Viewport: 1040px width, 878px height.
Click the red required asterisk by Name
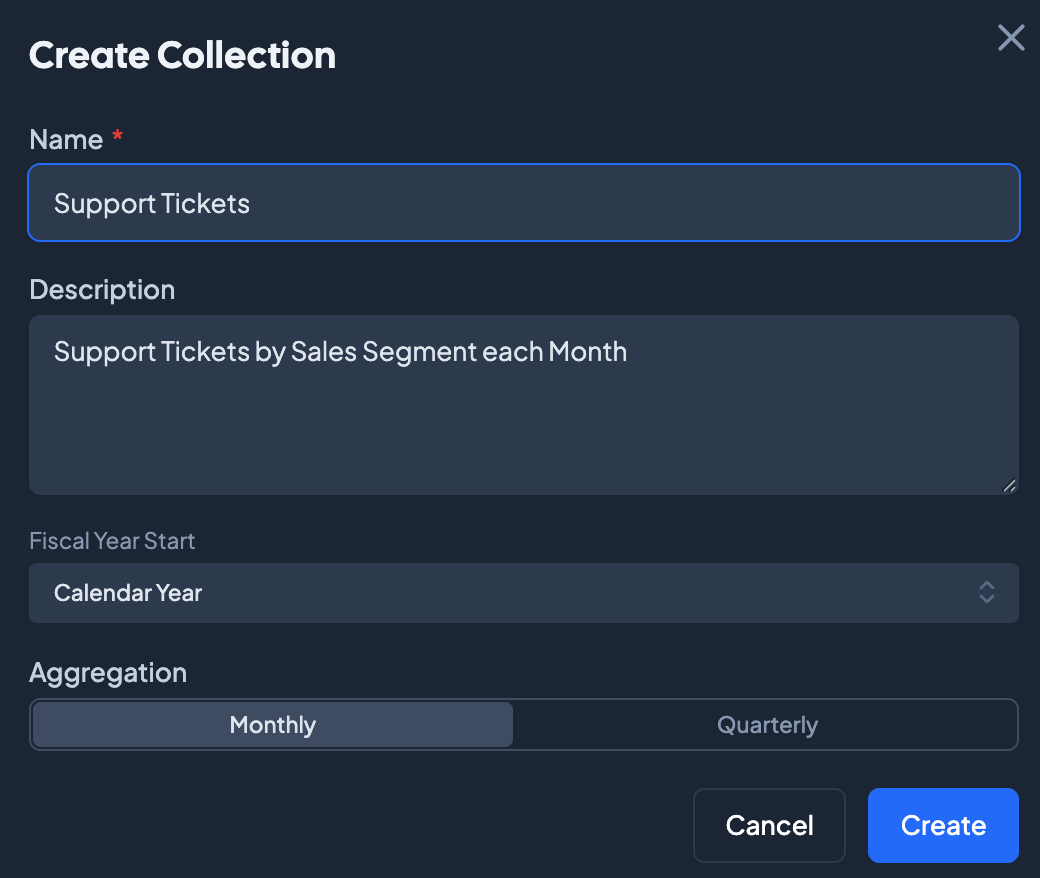(x=117, y=139)
